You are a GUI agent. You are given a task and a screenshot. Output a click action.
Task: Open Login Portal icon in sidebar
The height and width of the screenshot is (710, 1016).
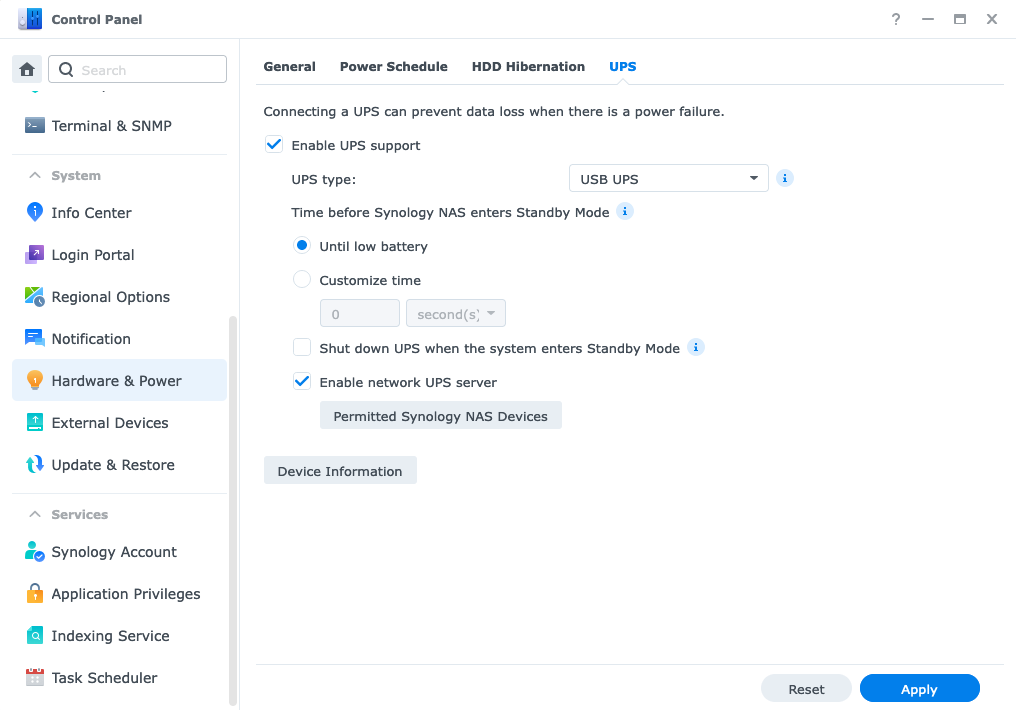[x=35, y=255]
